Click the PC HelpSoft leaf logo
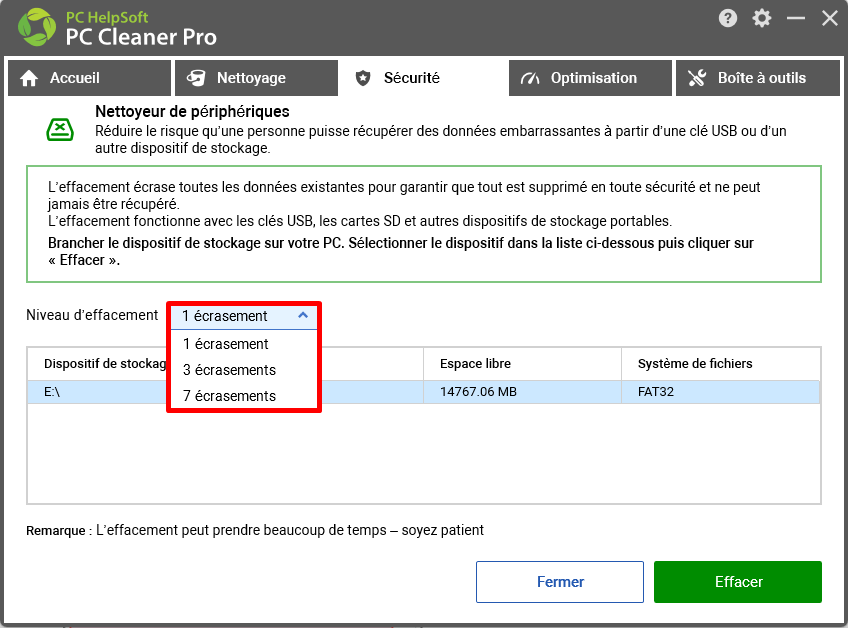 37,27
